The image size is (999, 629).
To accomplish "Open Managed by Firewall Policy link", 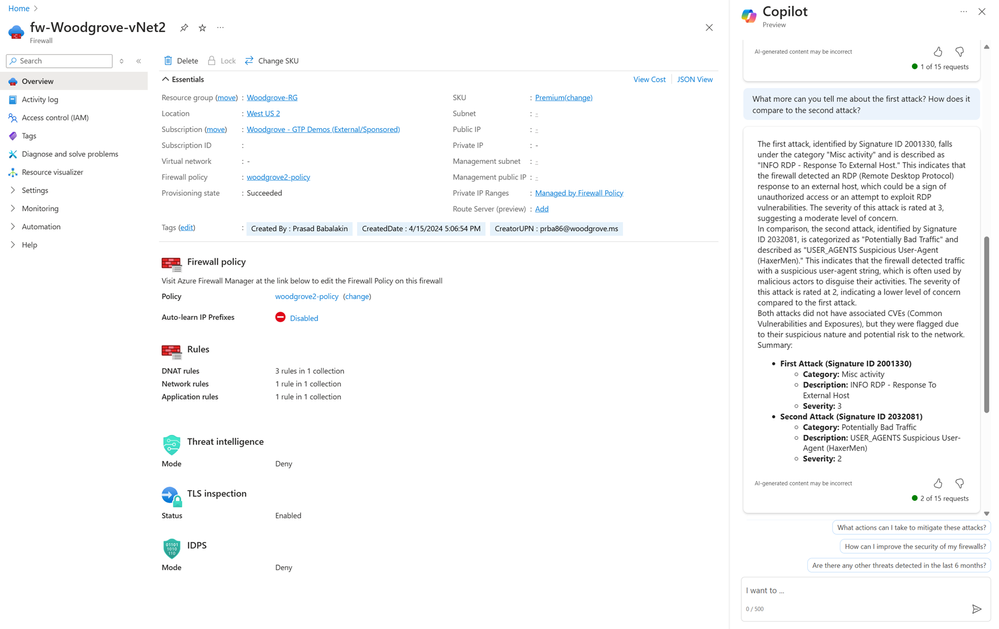I will coord(579,193).
